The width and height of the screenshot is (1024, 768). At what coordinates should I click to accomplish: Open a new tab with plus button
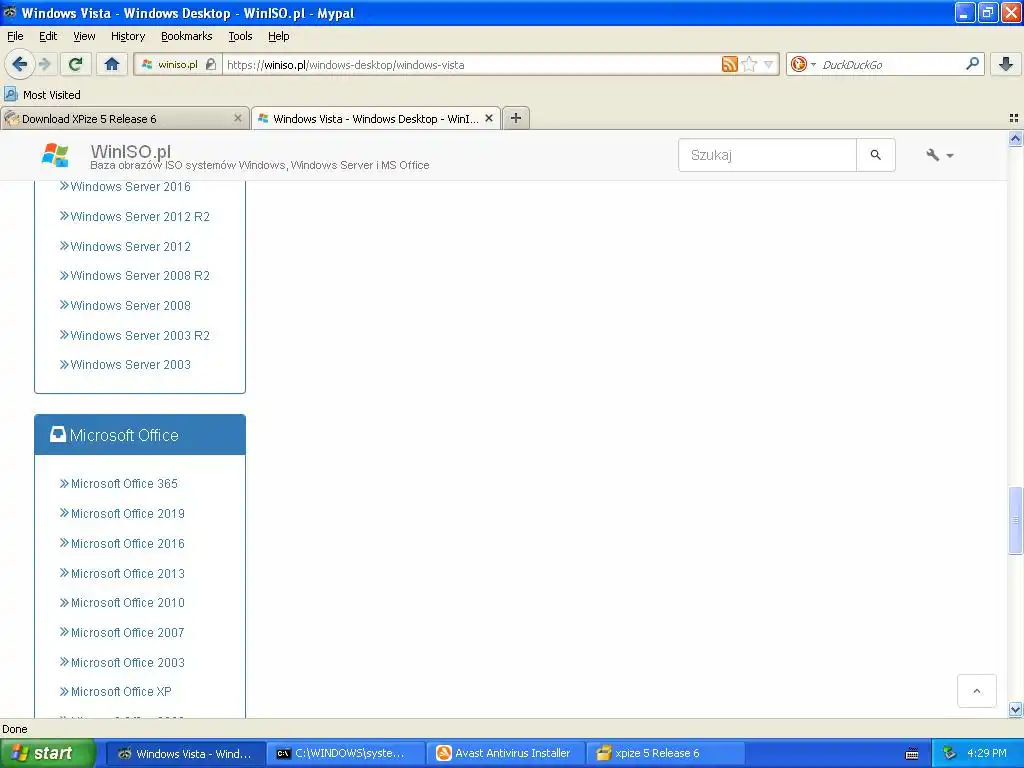pos(515,118)
